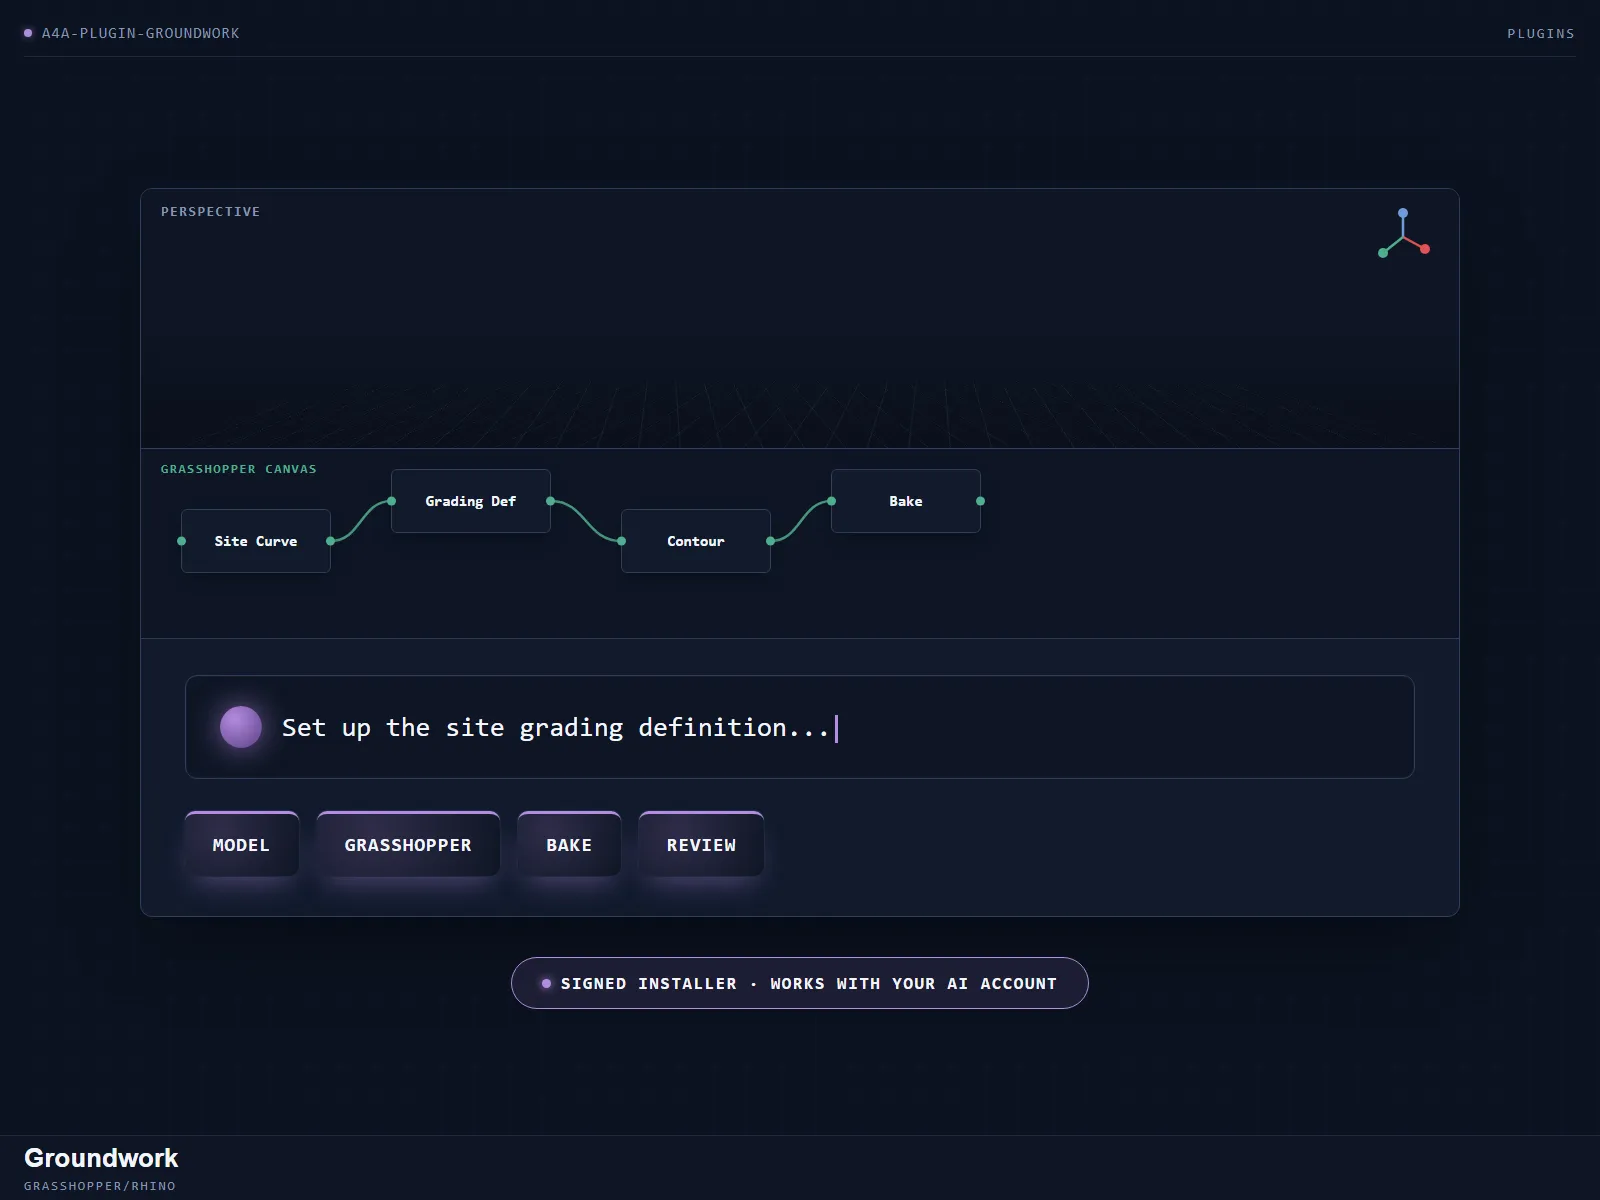Click the purple dot in header
The width and height of the screenshot is (1600, 1200).
[28, 33]
